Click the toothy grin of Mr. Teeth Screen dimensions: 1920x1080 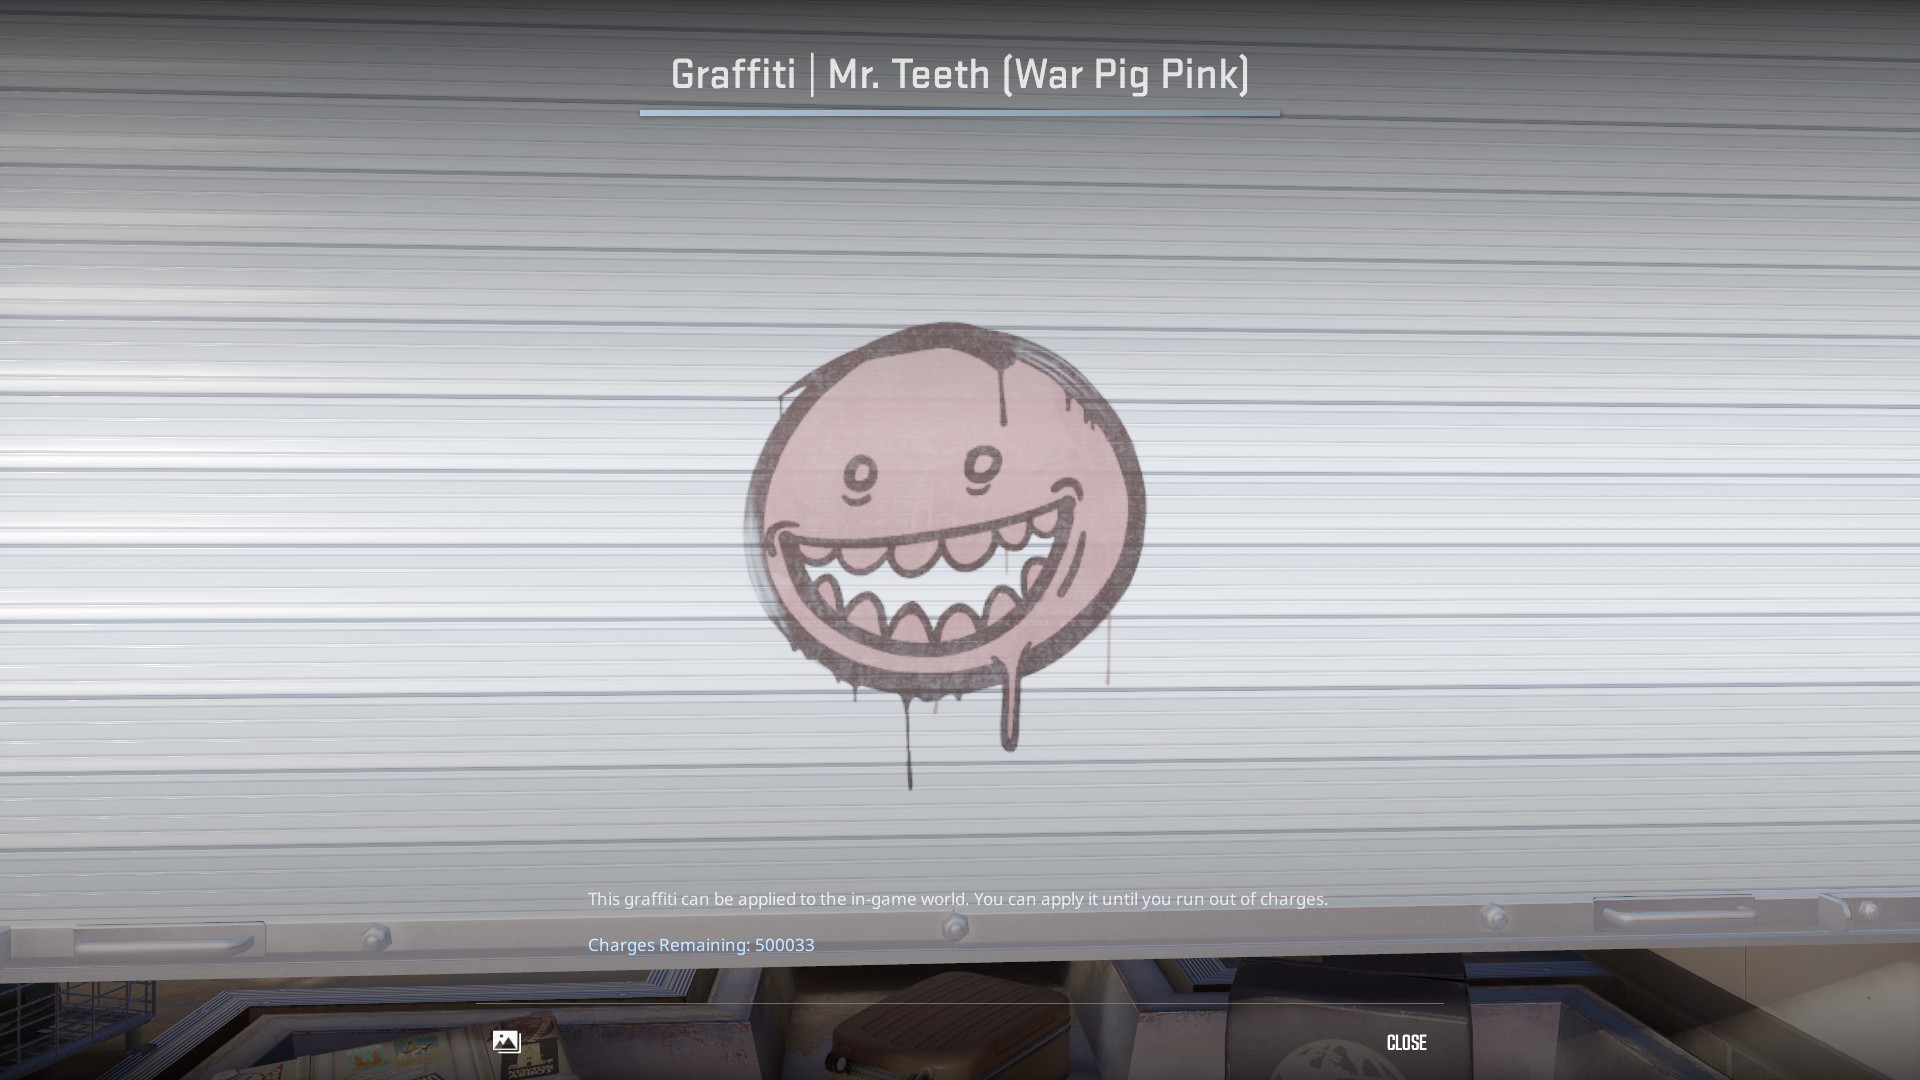coord(925,585)
